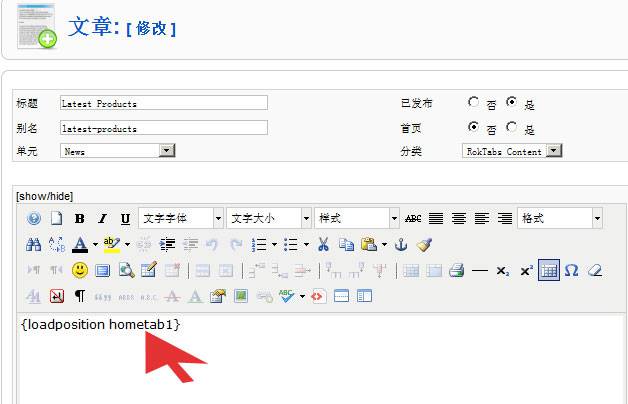Image resolution: width=628 pixels, height=404 pixels.
Task: Toggle underline formatting
Action: [x=125, y=219]
